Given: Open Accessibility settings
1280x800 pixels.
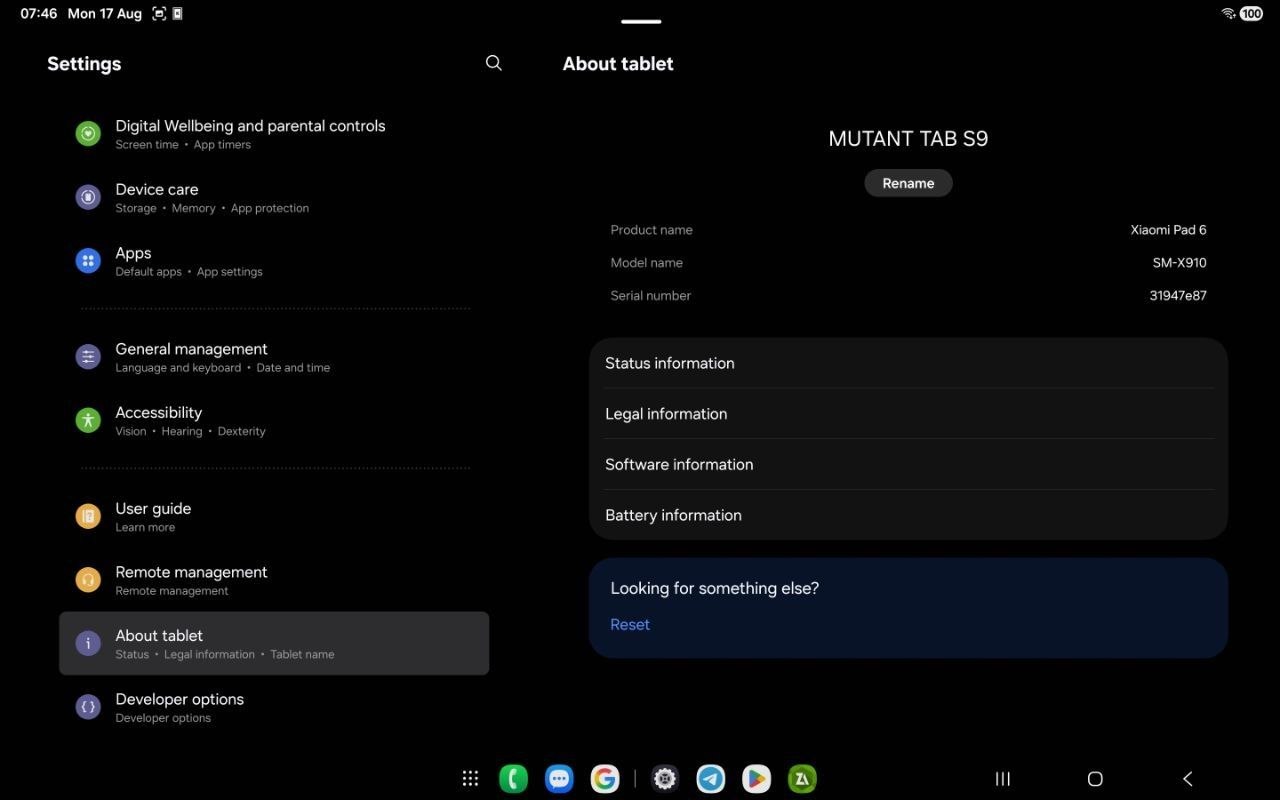Looking at the screenshot, I should click(274, 420).
